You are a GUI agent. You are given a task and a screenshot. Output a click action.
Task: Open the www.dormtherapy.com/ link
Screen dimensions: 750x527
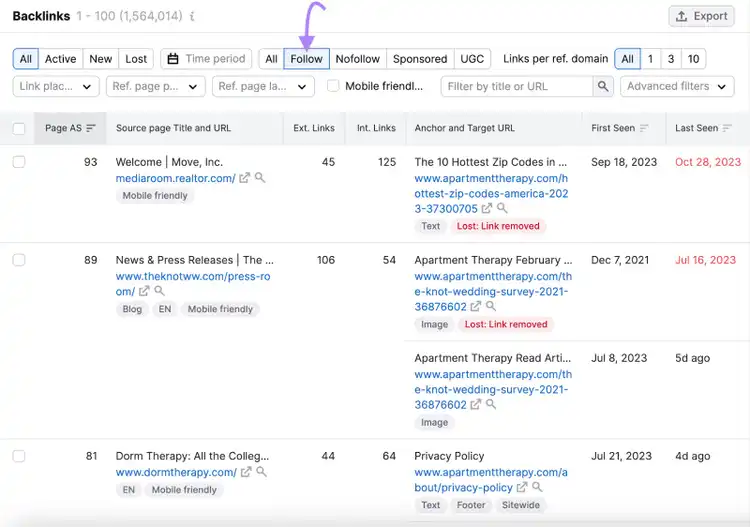tap(176, 472)
